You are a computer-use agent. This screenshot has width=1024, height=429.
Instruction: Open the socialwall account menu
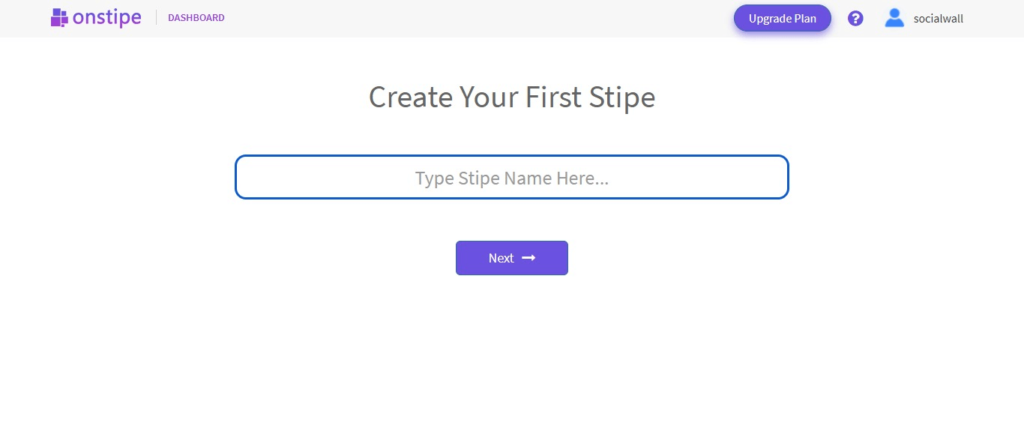click(x=924, y=18)
